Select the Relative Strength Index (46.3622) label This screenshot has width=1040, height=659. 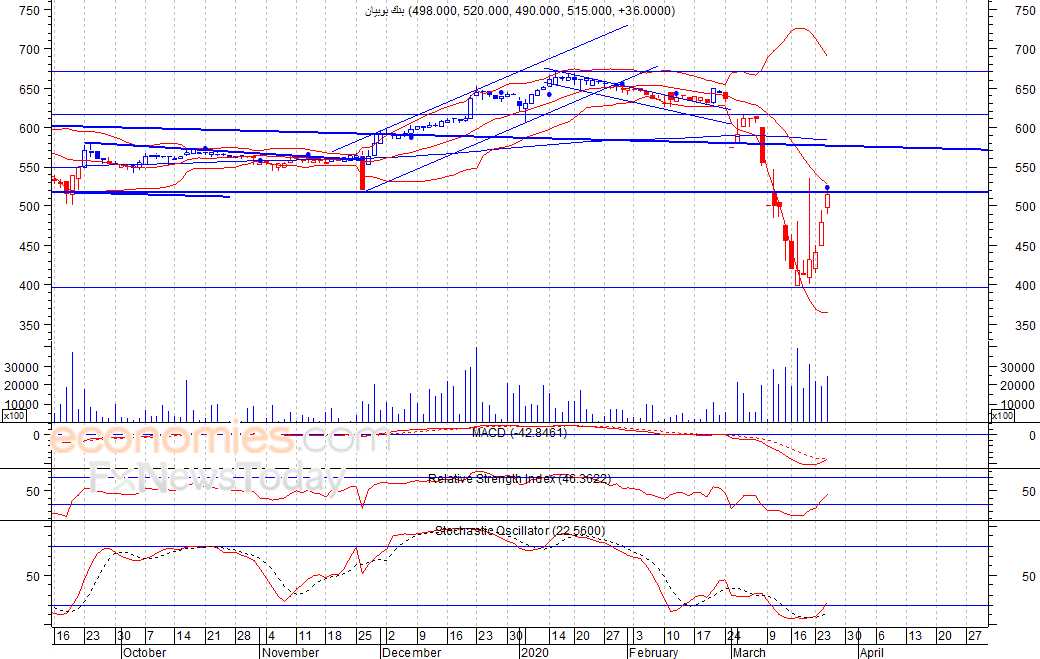pos(519,479)
